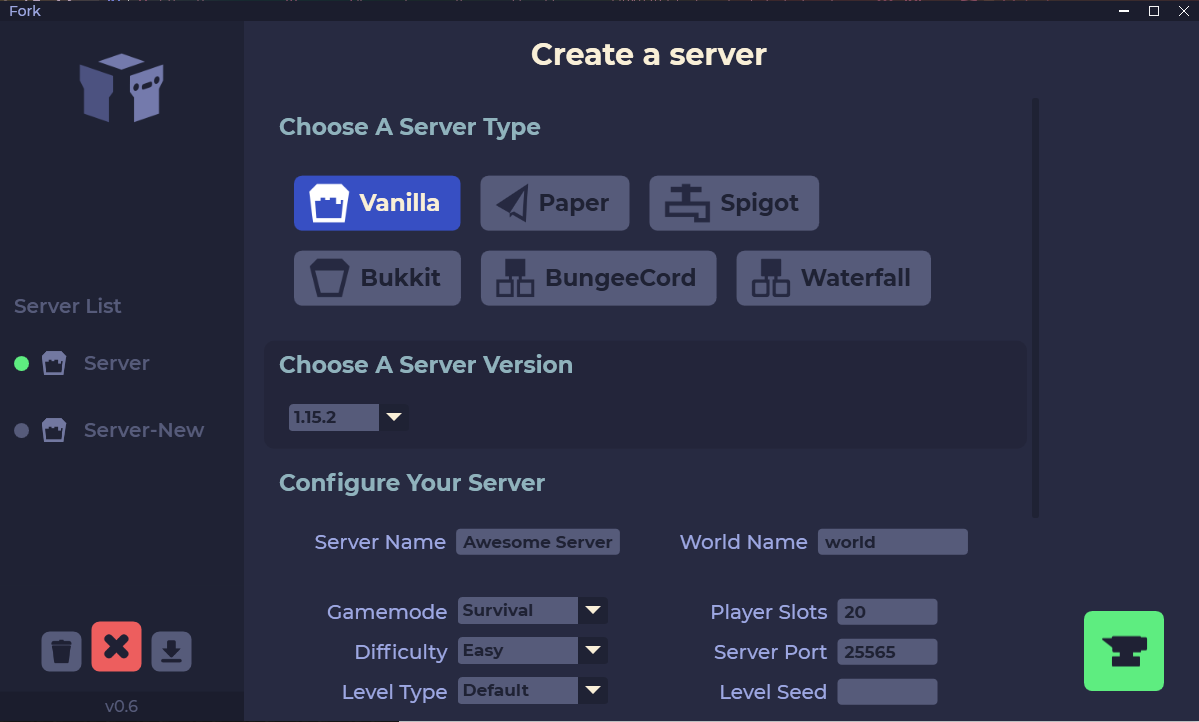Click the v0.6 version label
The width and height of the screenshot is (1199, 722).
click(122, 706)
